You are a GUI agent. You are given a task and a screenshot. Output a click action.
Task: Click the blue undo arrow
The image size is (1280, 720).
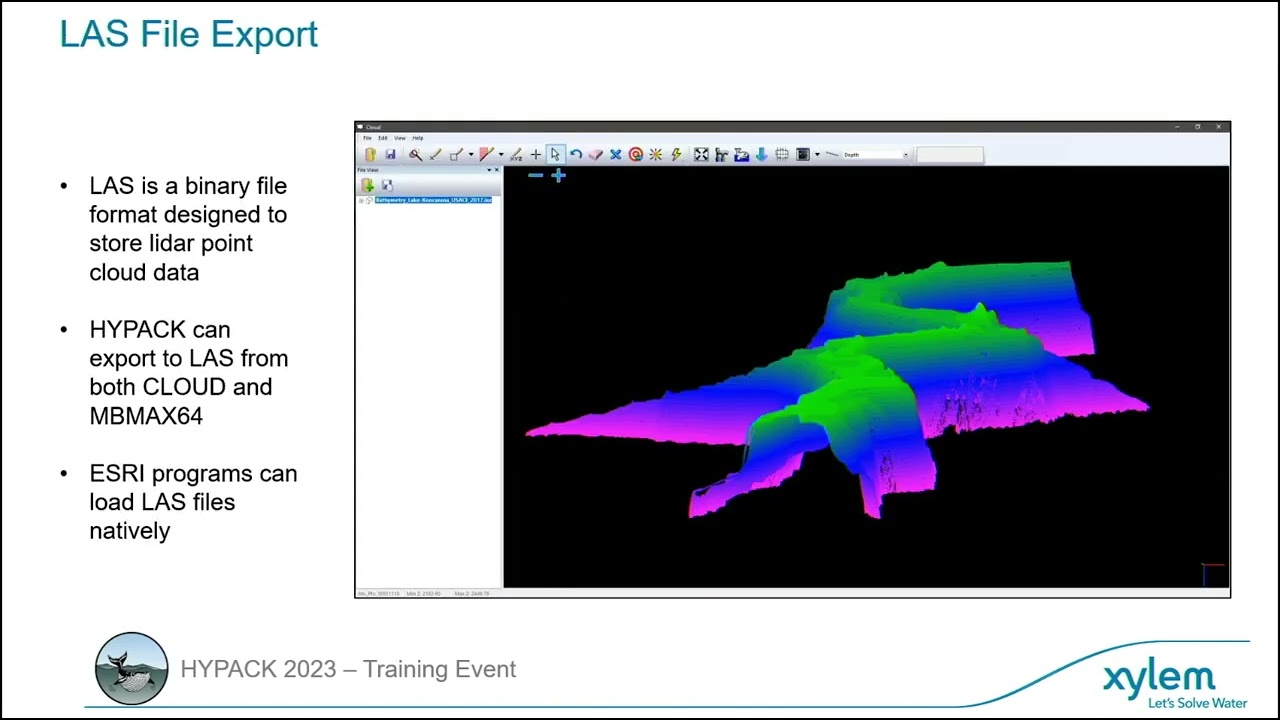point(575,154)
